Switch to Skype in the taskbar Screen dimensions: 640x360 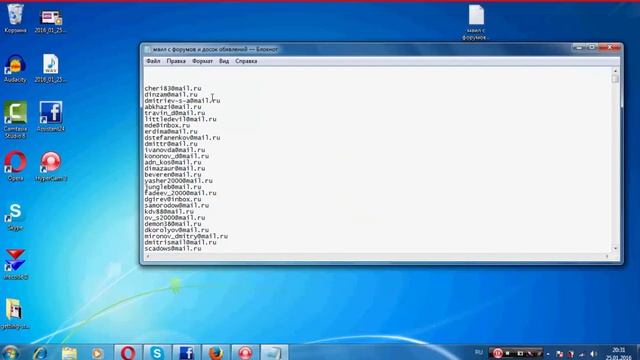coord(157,353)
